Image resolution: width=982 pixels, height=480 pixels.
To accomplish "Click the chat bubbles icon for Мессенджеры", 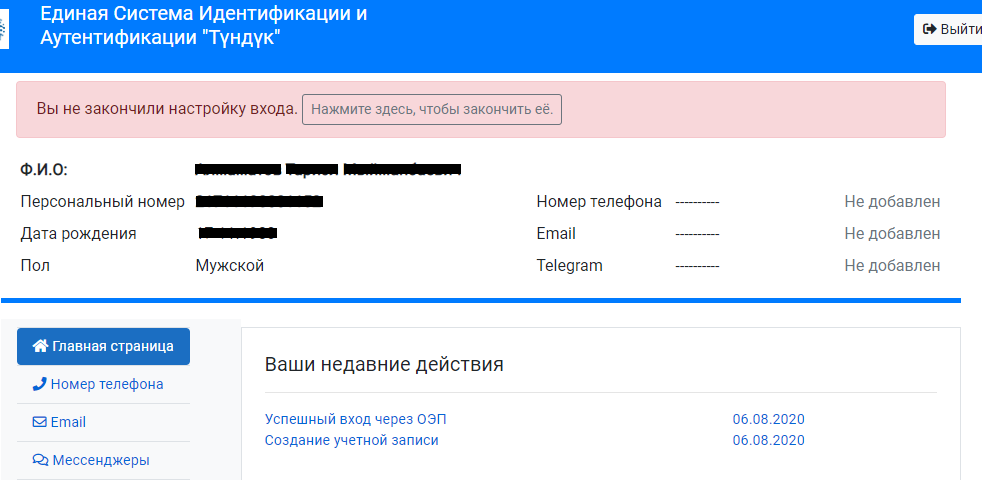I will [x=40, y=460].
